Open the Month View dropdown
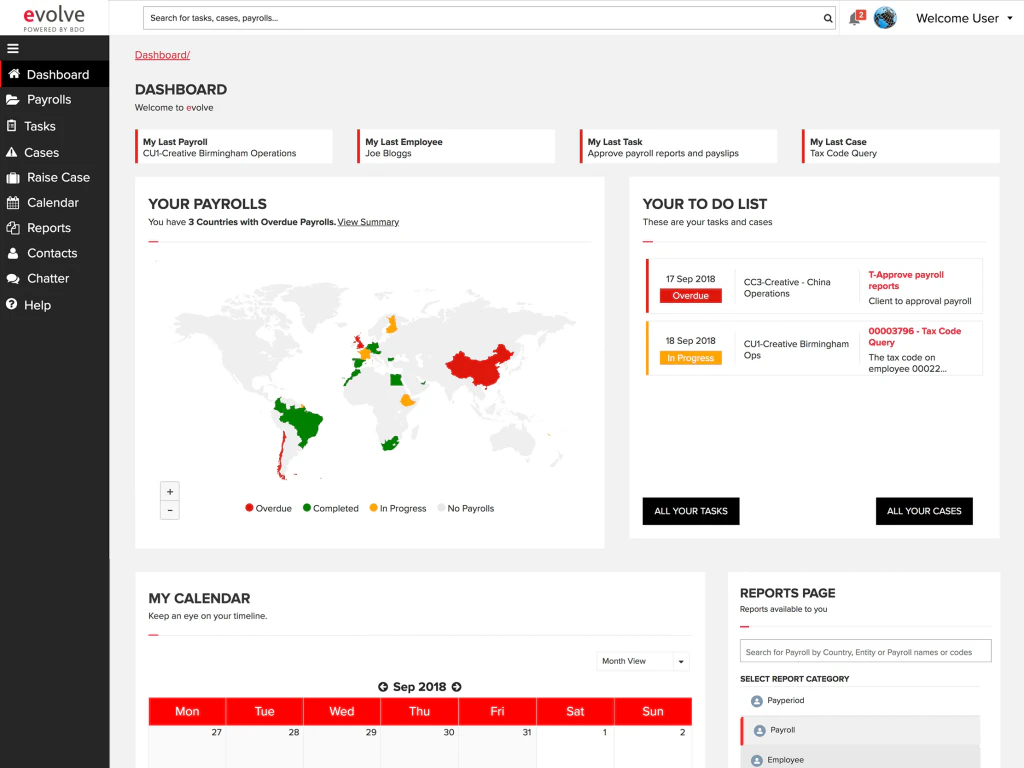The height and width of the screenshot is (768, 1024). coord(643,661)
